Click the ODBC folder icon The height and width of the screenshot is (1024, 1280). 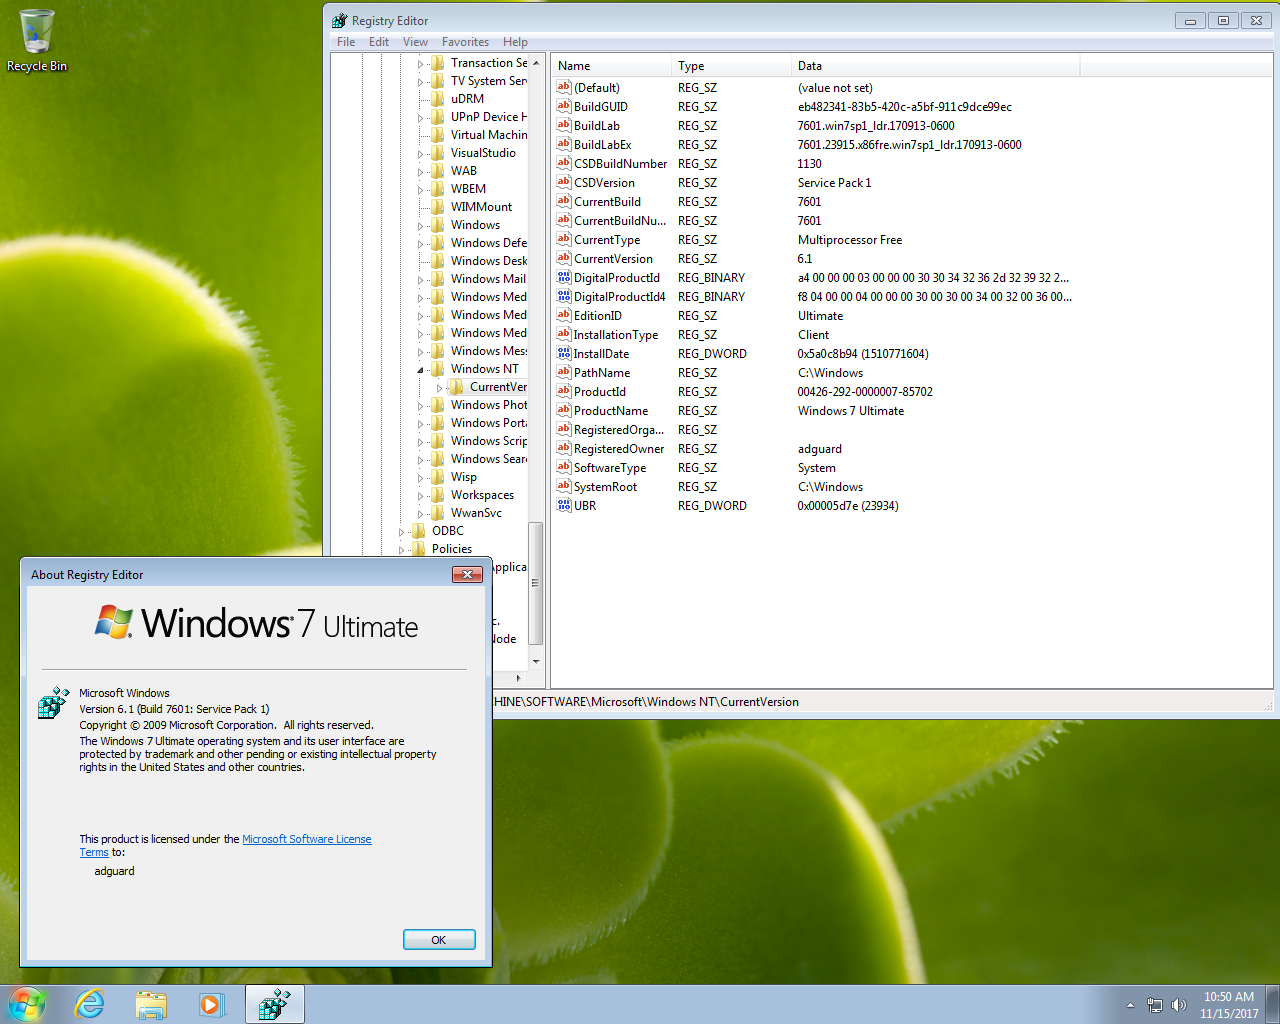click(x=419, y=530)
